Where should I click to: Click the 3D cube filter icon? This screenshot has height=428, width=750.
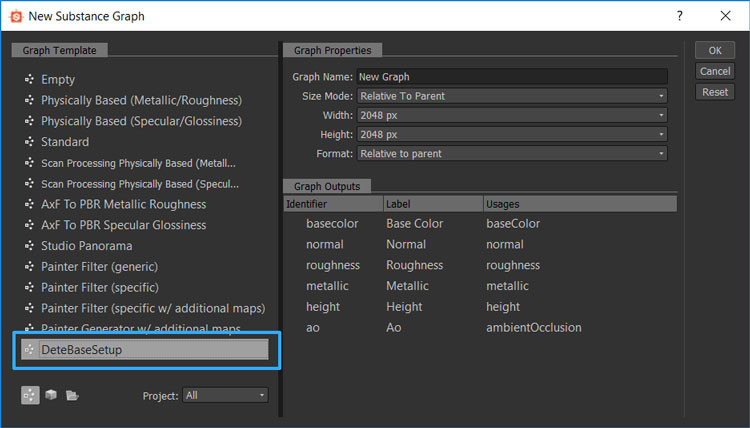click(x=51, y=395)
